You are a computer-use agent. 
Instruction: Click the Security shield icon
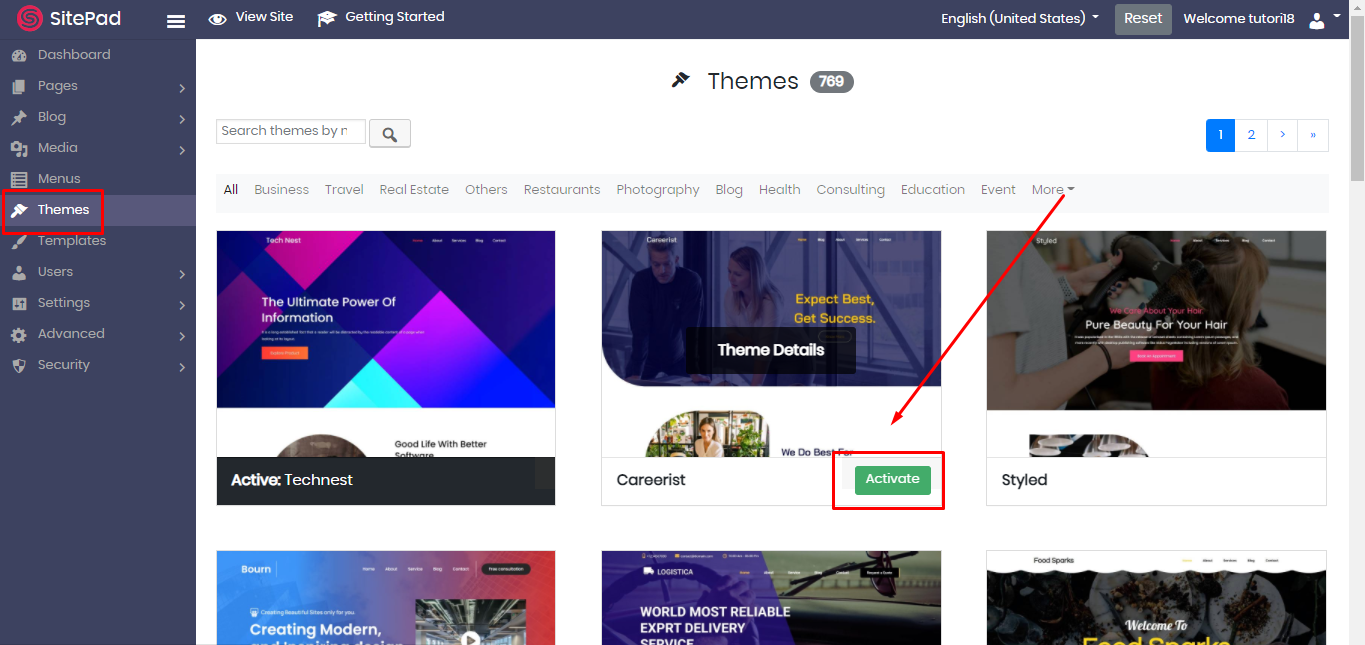point(19,366)
